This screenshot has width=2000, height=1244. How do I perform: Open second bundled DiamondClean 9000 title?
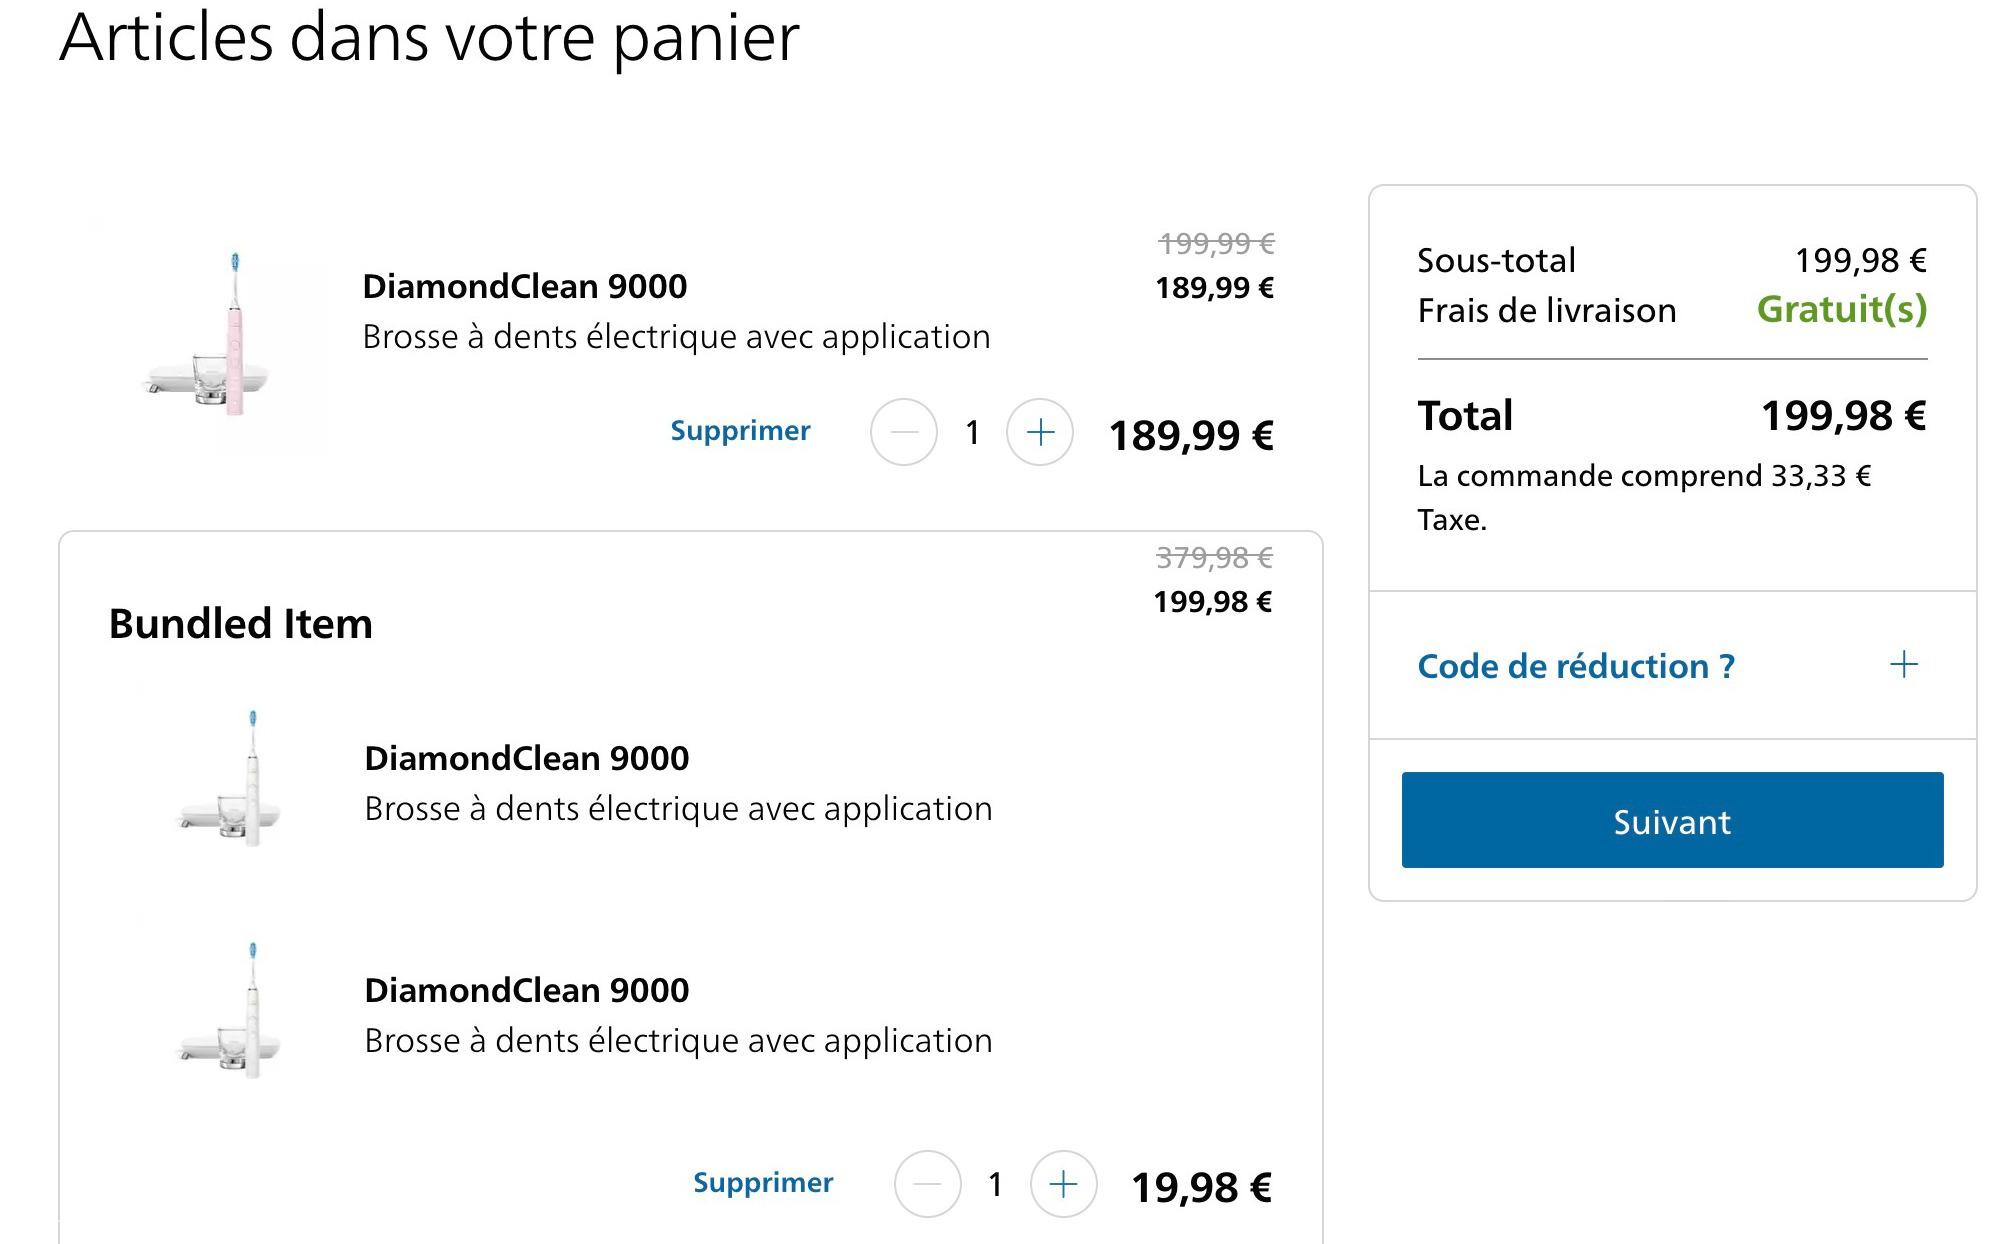(527, 991)
